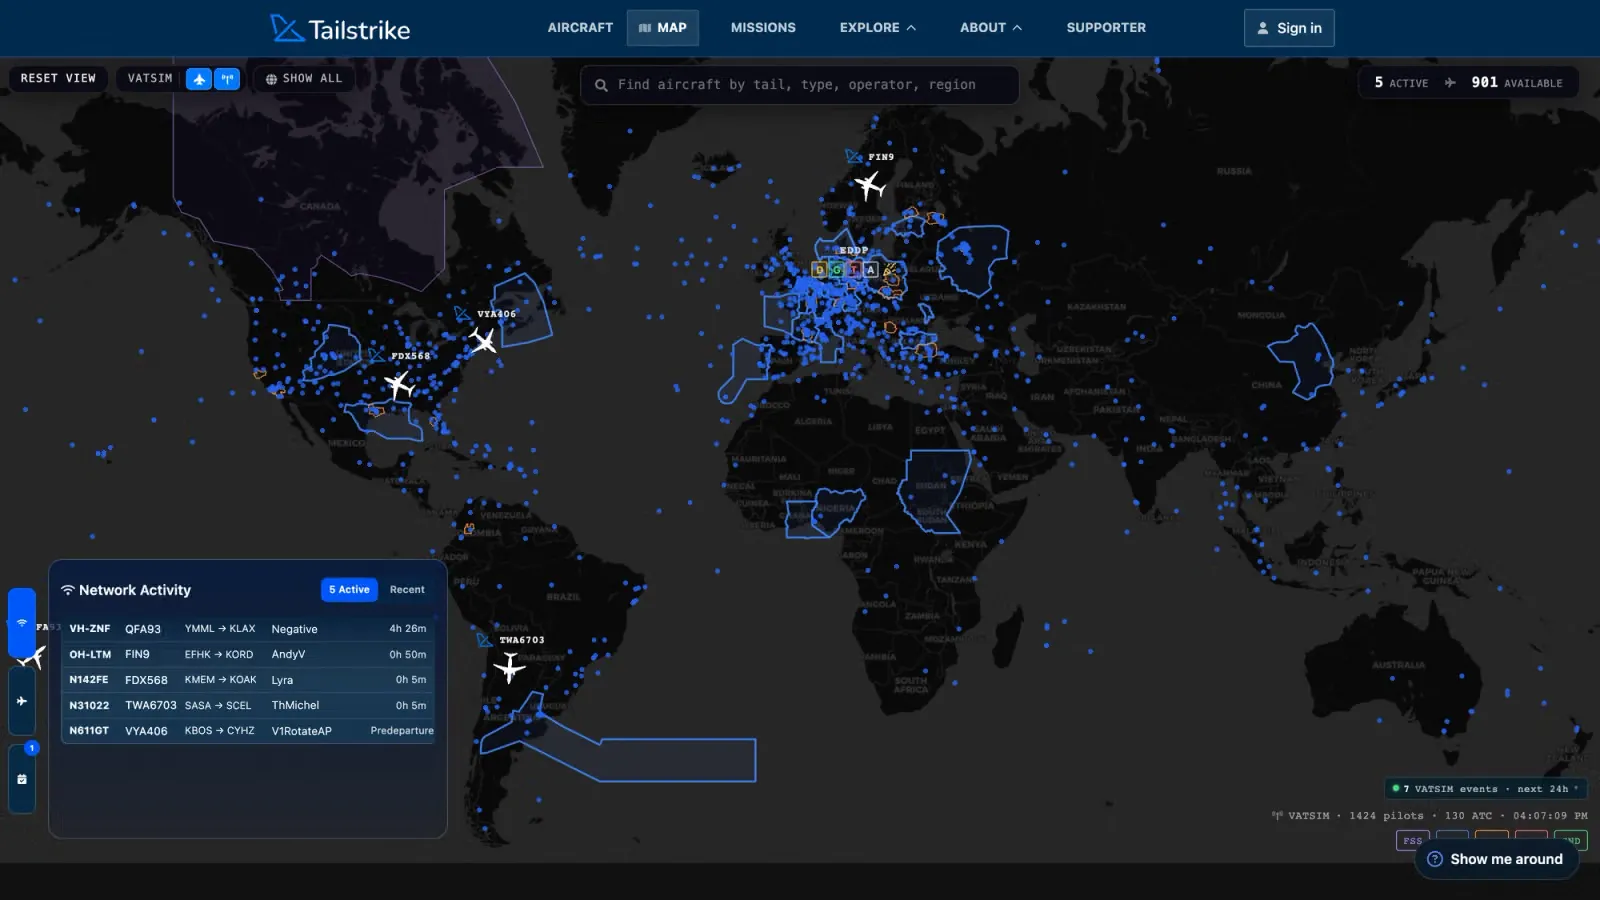Click the QFA93 aircraft marker by sidebar
1600x900 pixels.
(32, 657)
